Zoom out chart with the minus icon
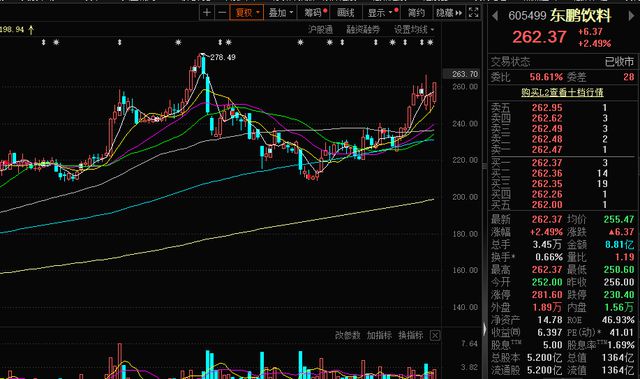The width and height of the screenshot is (640, 379). pos(222,13)
